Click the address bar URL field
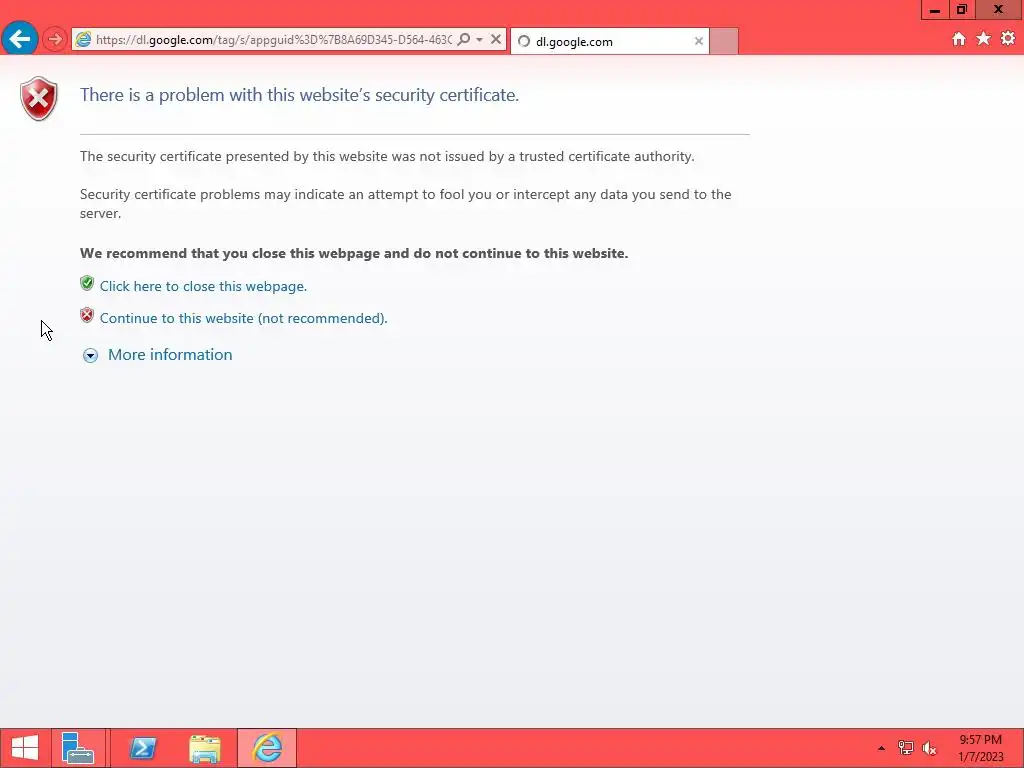 273,40
